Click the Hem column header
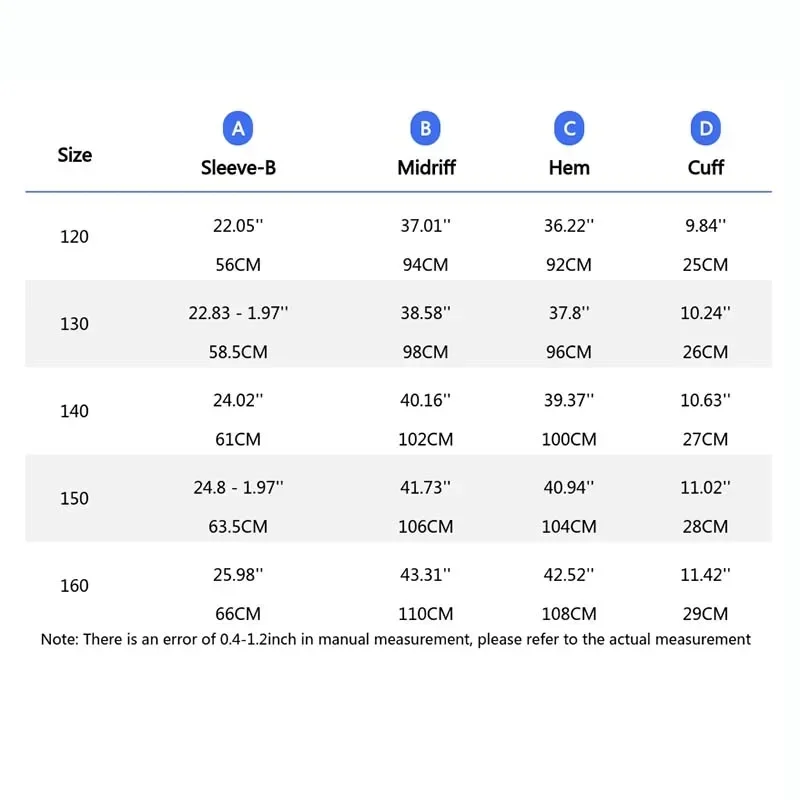This screenshot has height=800, width=800. point(569,168)
